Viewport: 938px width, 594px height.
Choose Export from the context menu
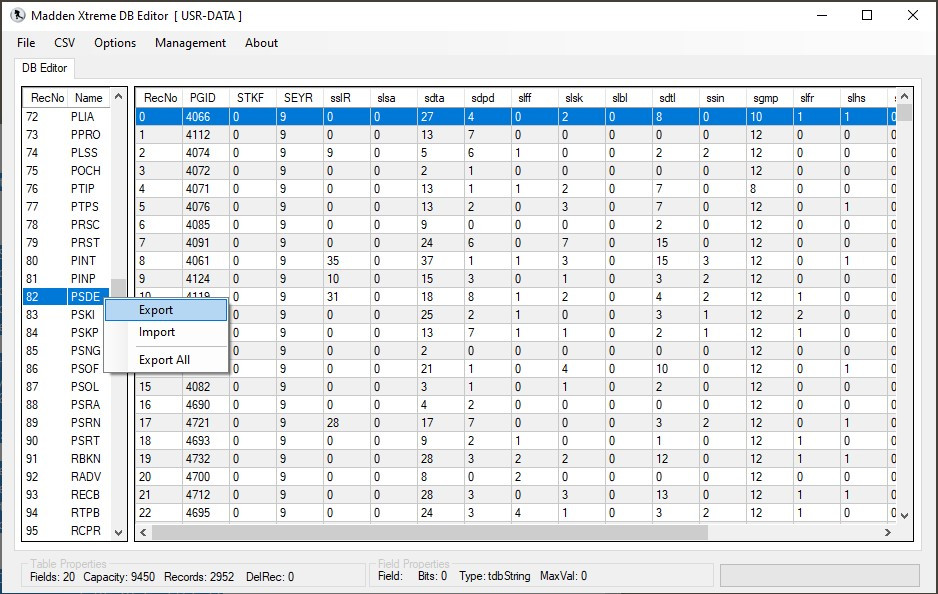(x=166, y=310)
